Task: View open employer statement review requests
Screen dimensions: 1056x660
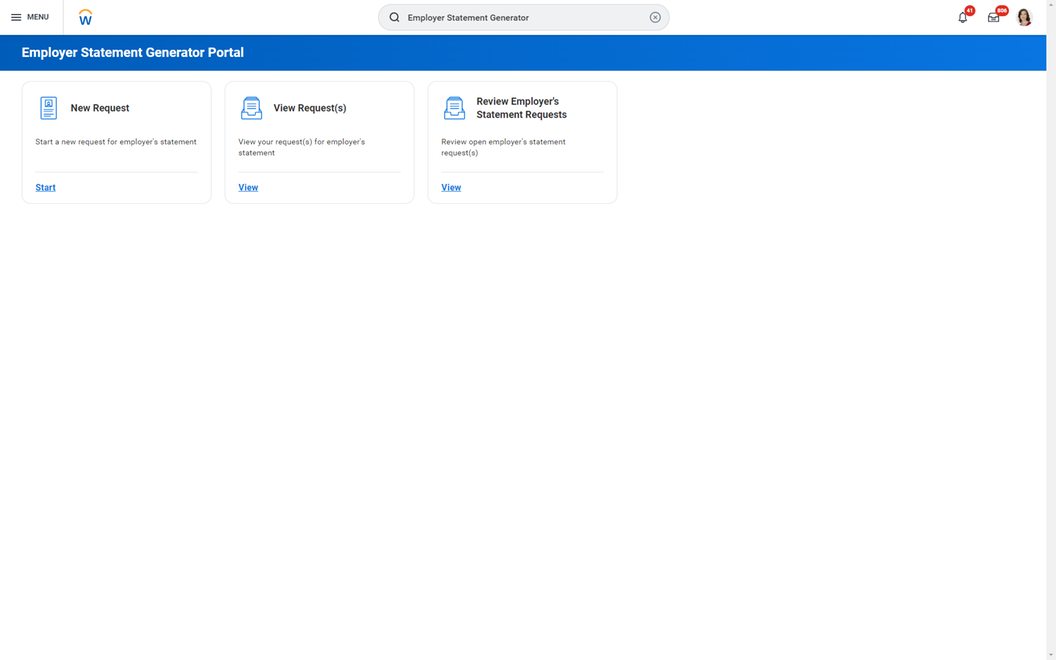Action: (x=450, y=187)
